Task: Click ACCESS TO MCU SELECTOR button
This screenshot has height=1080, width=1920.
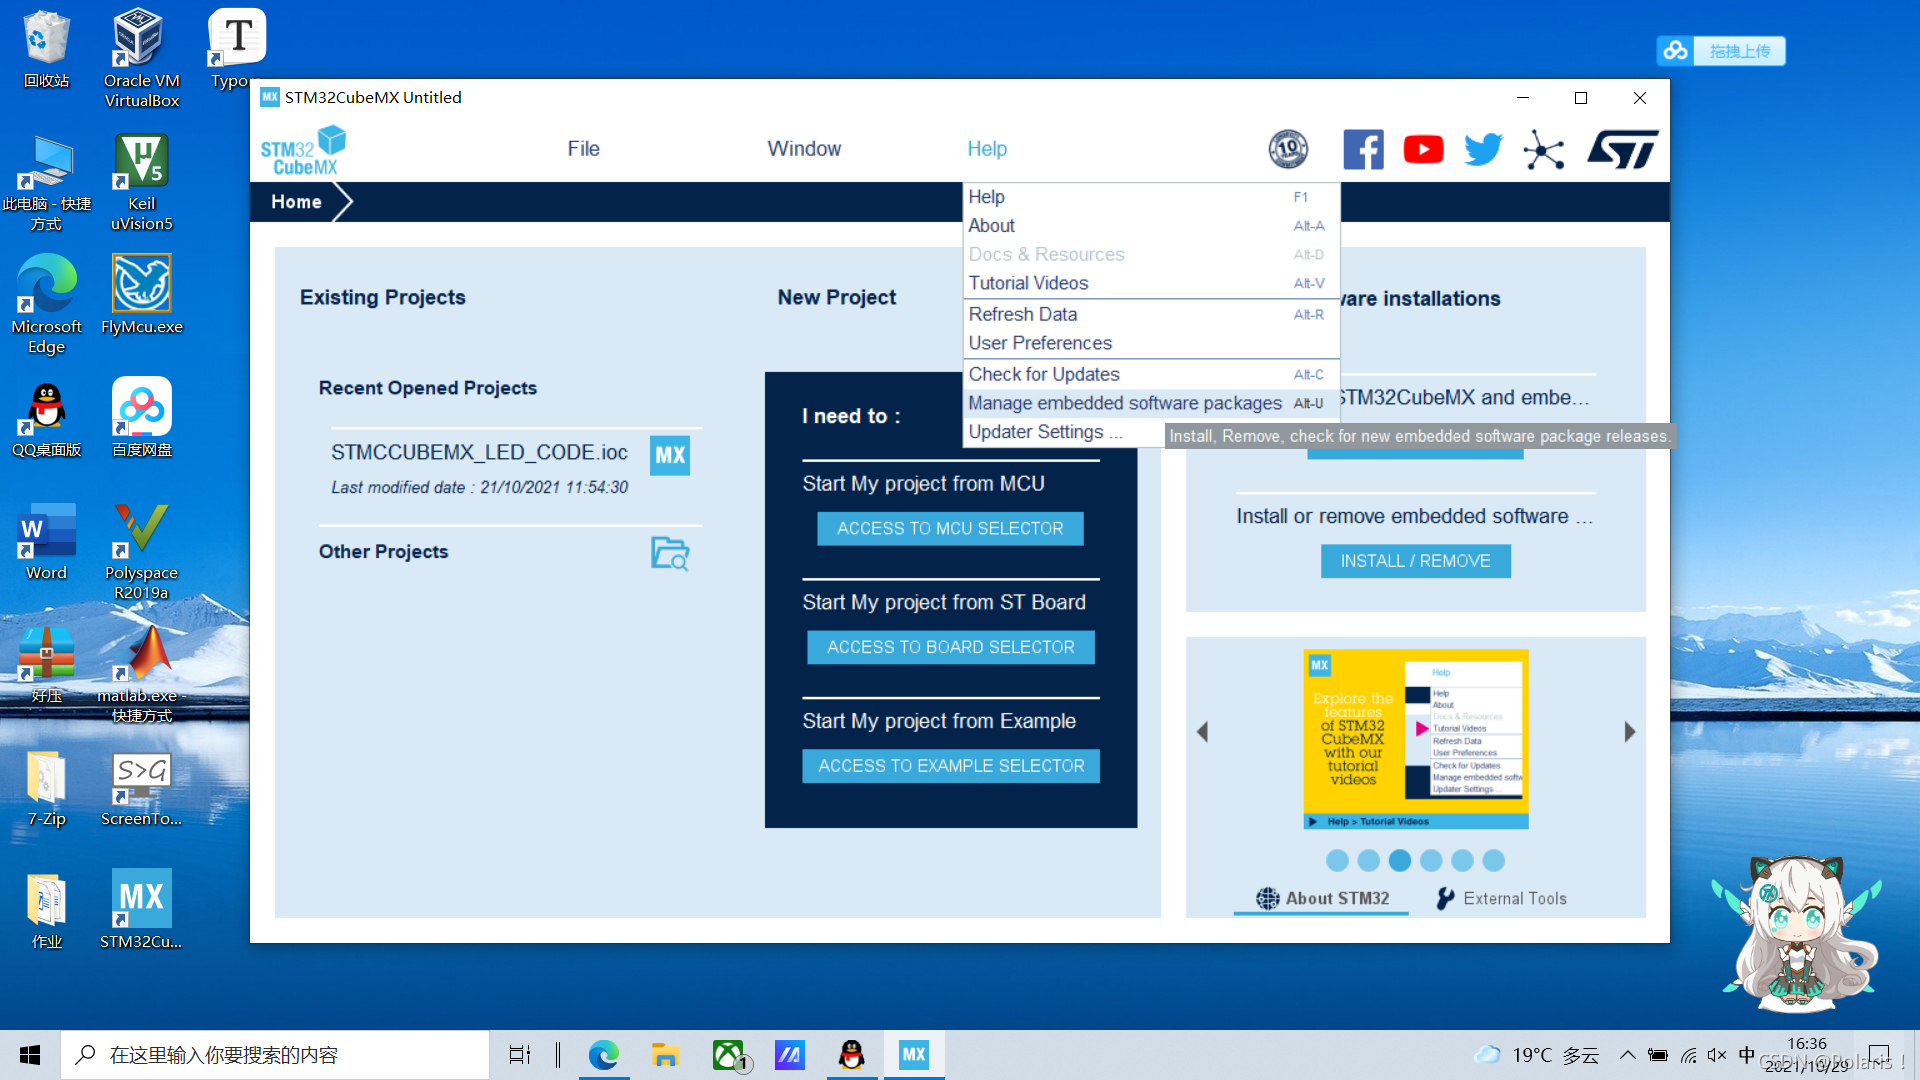Action: 950,528
